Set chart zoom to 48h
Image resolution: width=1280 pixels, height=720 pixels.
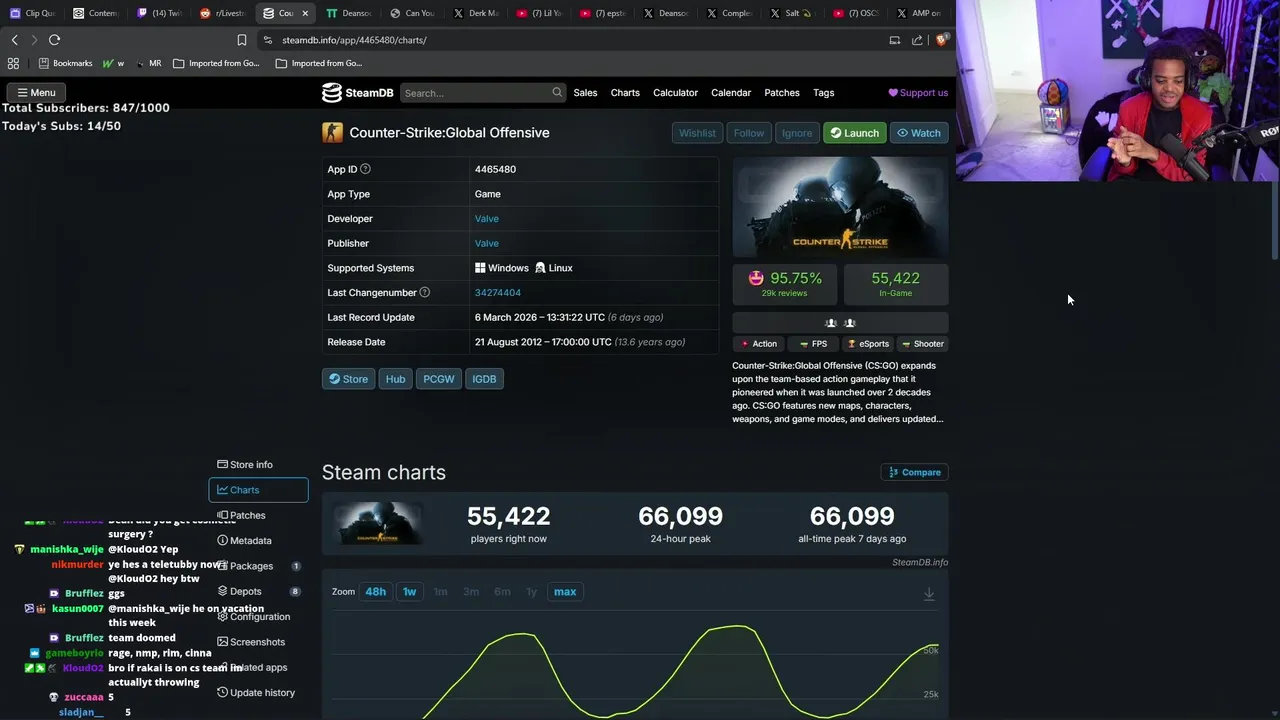tap(376, 592)
